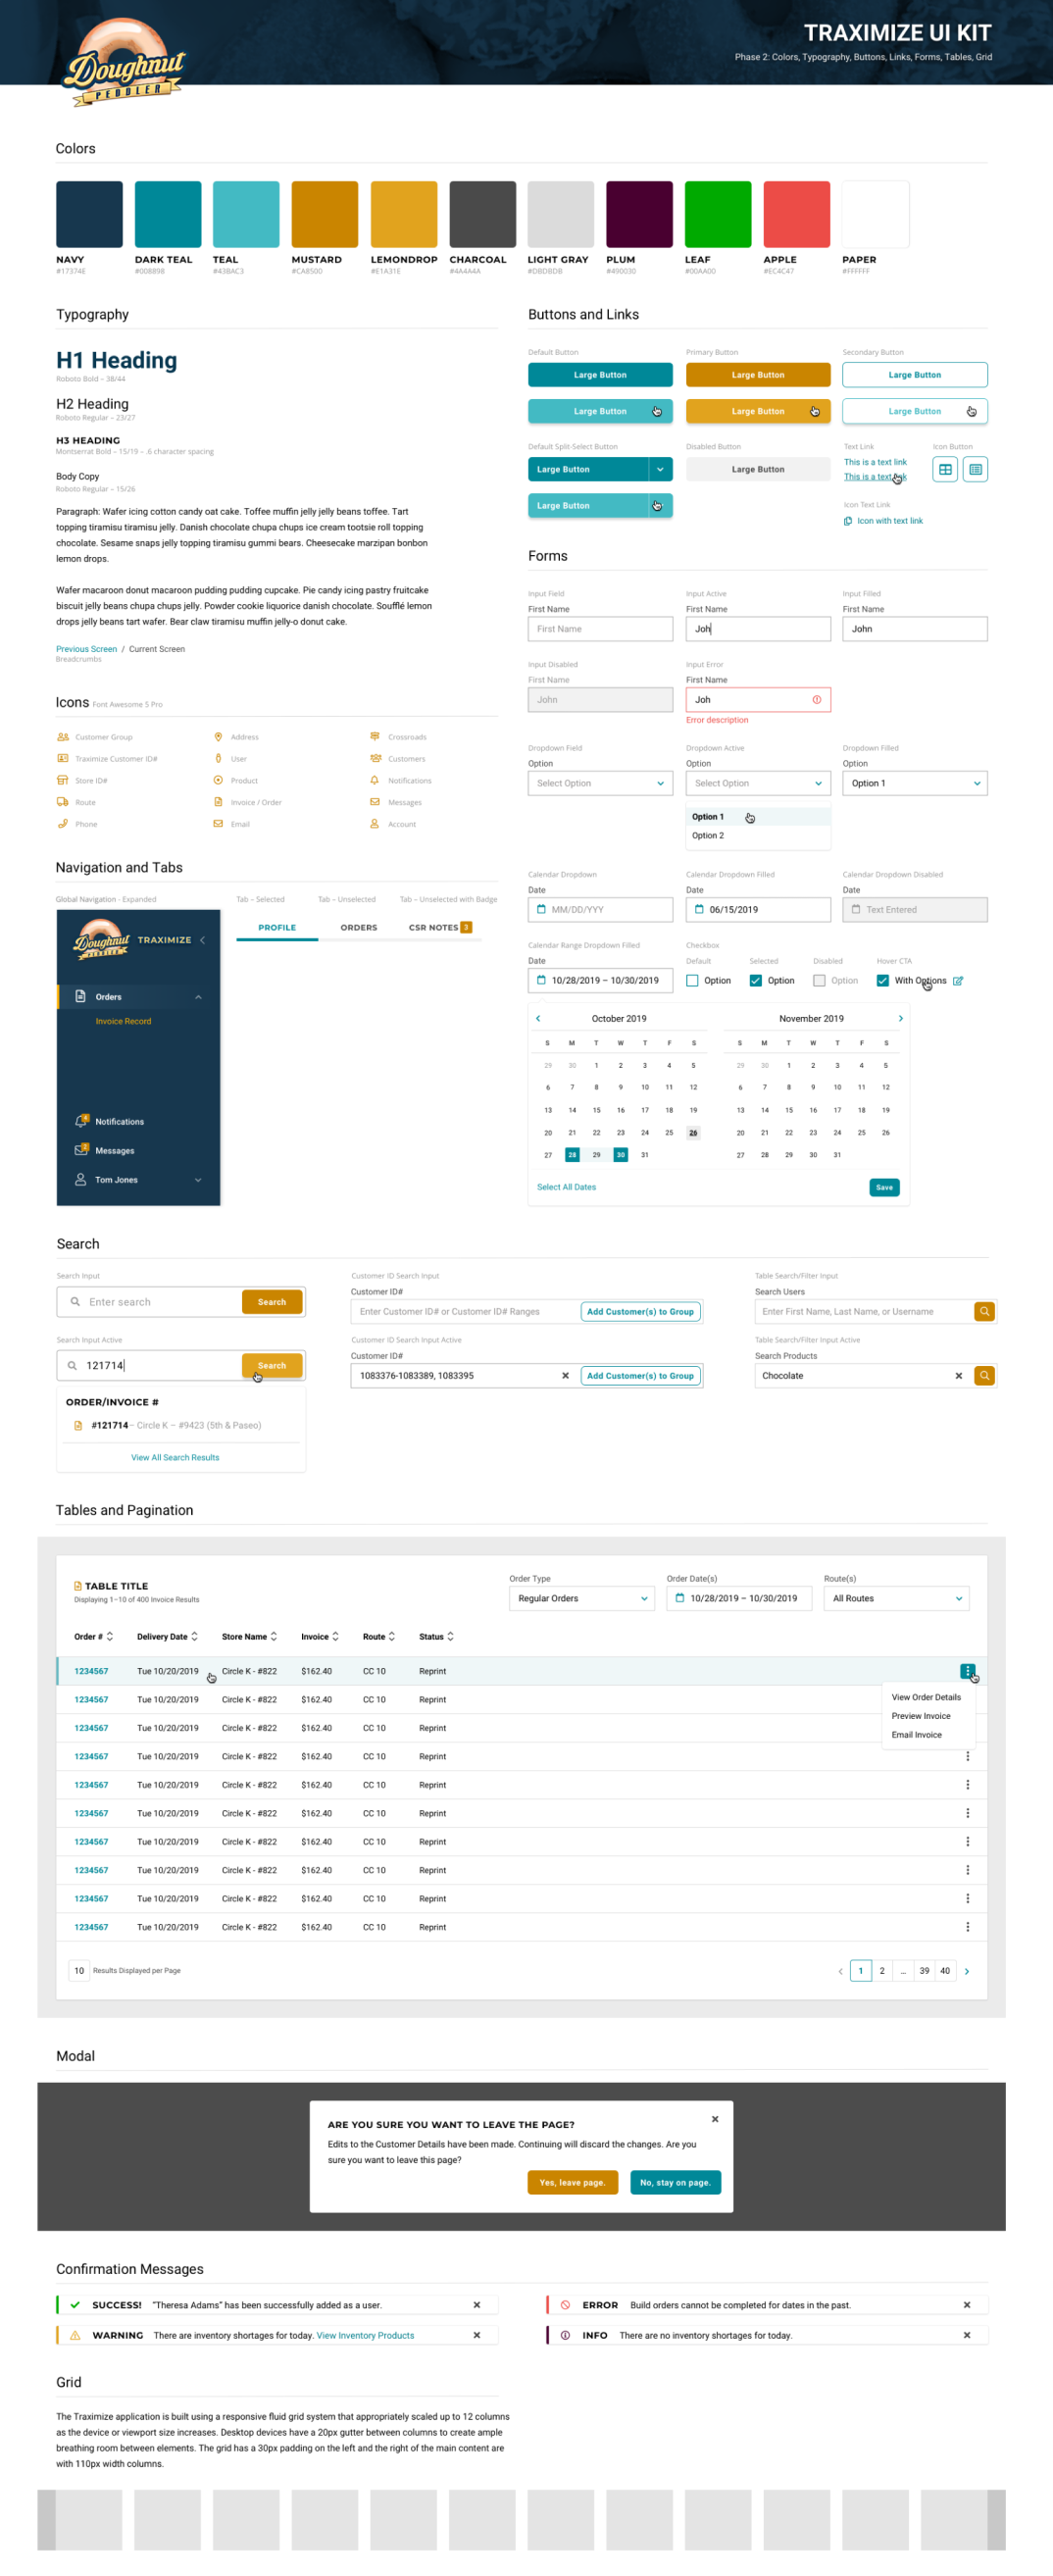Expand the Tom Jones account menu
The height and width of the screenshot is (2576, 1053).
point(198,1180)
